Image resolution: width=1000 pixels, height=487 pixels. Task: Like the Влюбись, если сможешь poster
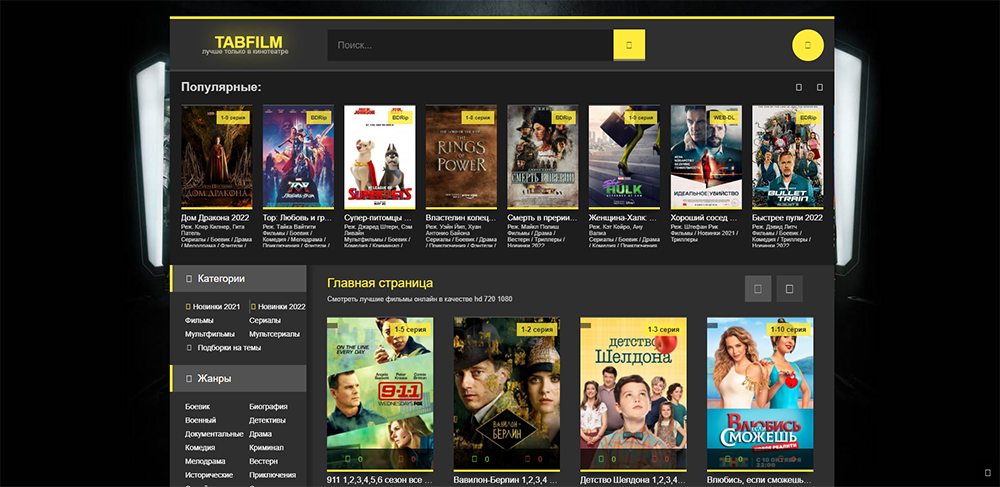click(x=728, y=459)
